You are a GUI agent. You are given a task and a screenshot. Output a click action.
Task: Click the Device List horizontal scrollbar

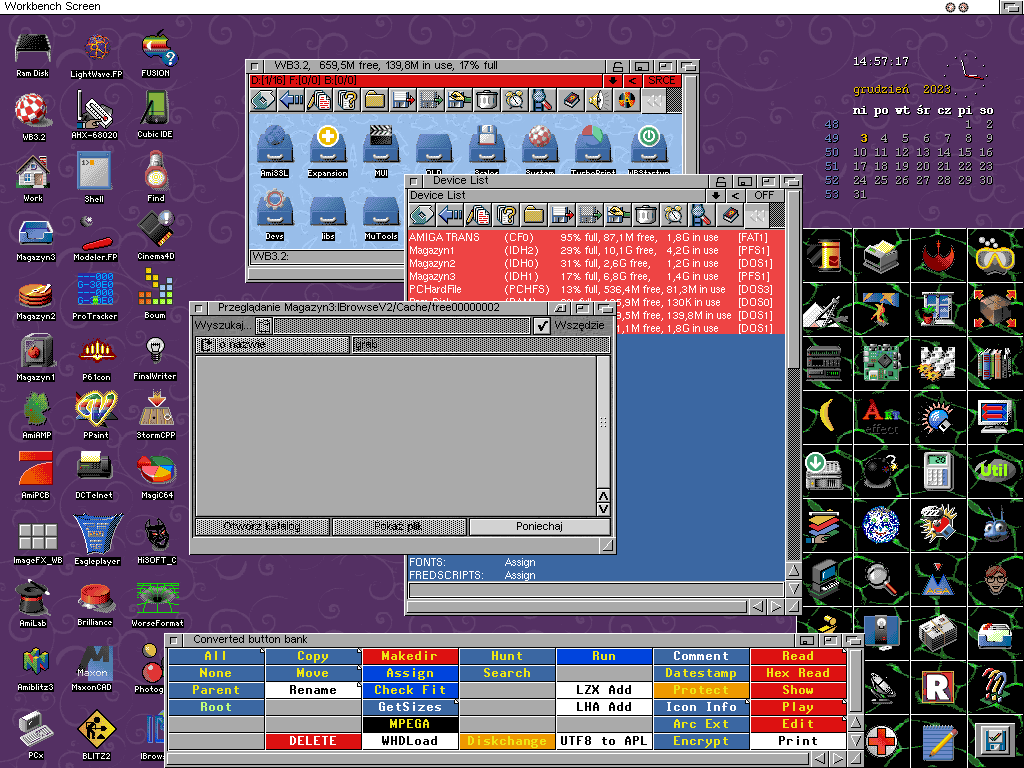tap(577, 607)
